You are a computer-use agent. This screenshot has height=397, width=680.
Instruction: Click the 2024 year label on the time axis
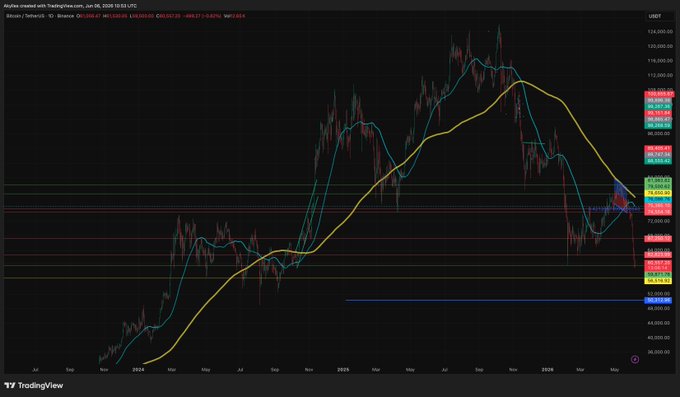(x=138, y=370)
